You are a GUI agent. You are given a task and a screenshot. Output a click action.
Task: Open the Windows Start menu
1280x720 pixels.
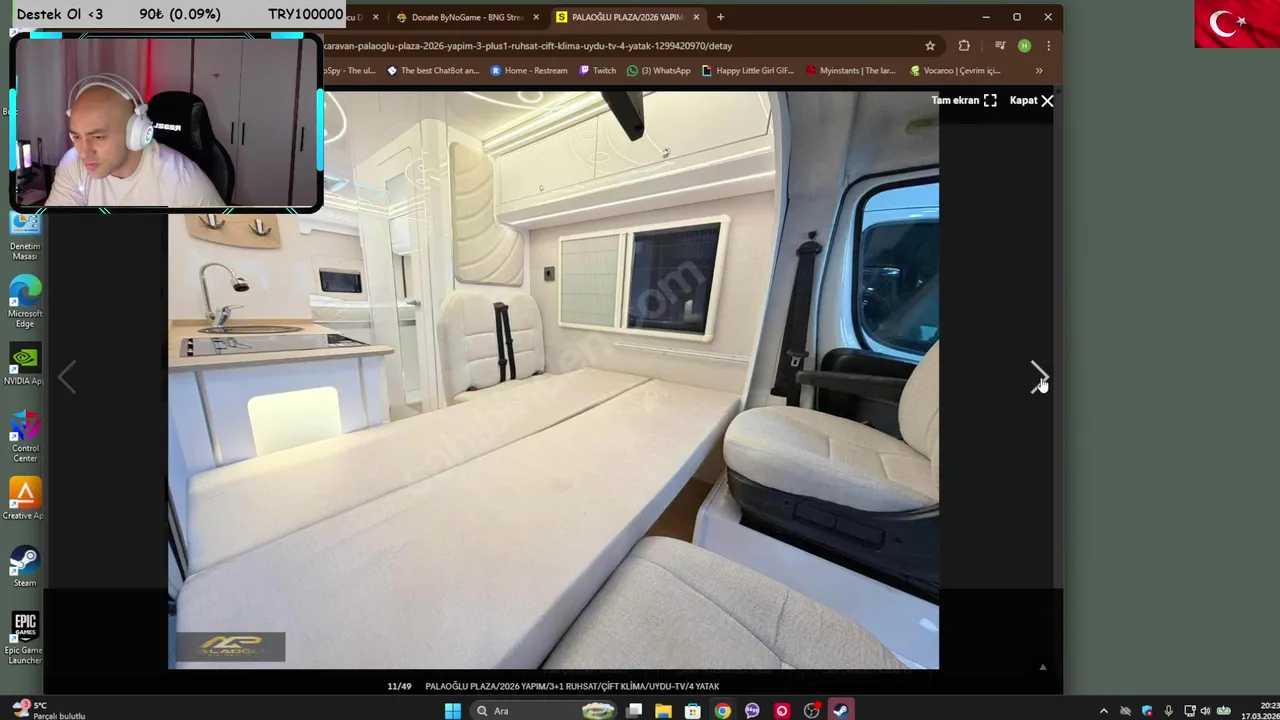coord(453,711)
